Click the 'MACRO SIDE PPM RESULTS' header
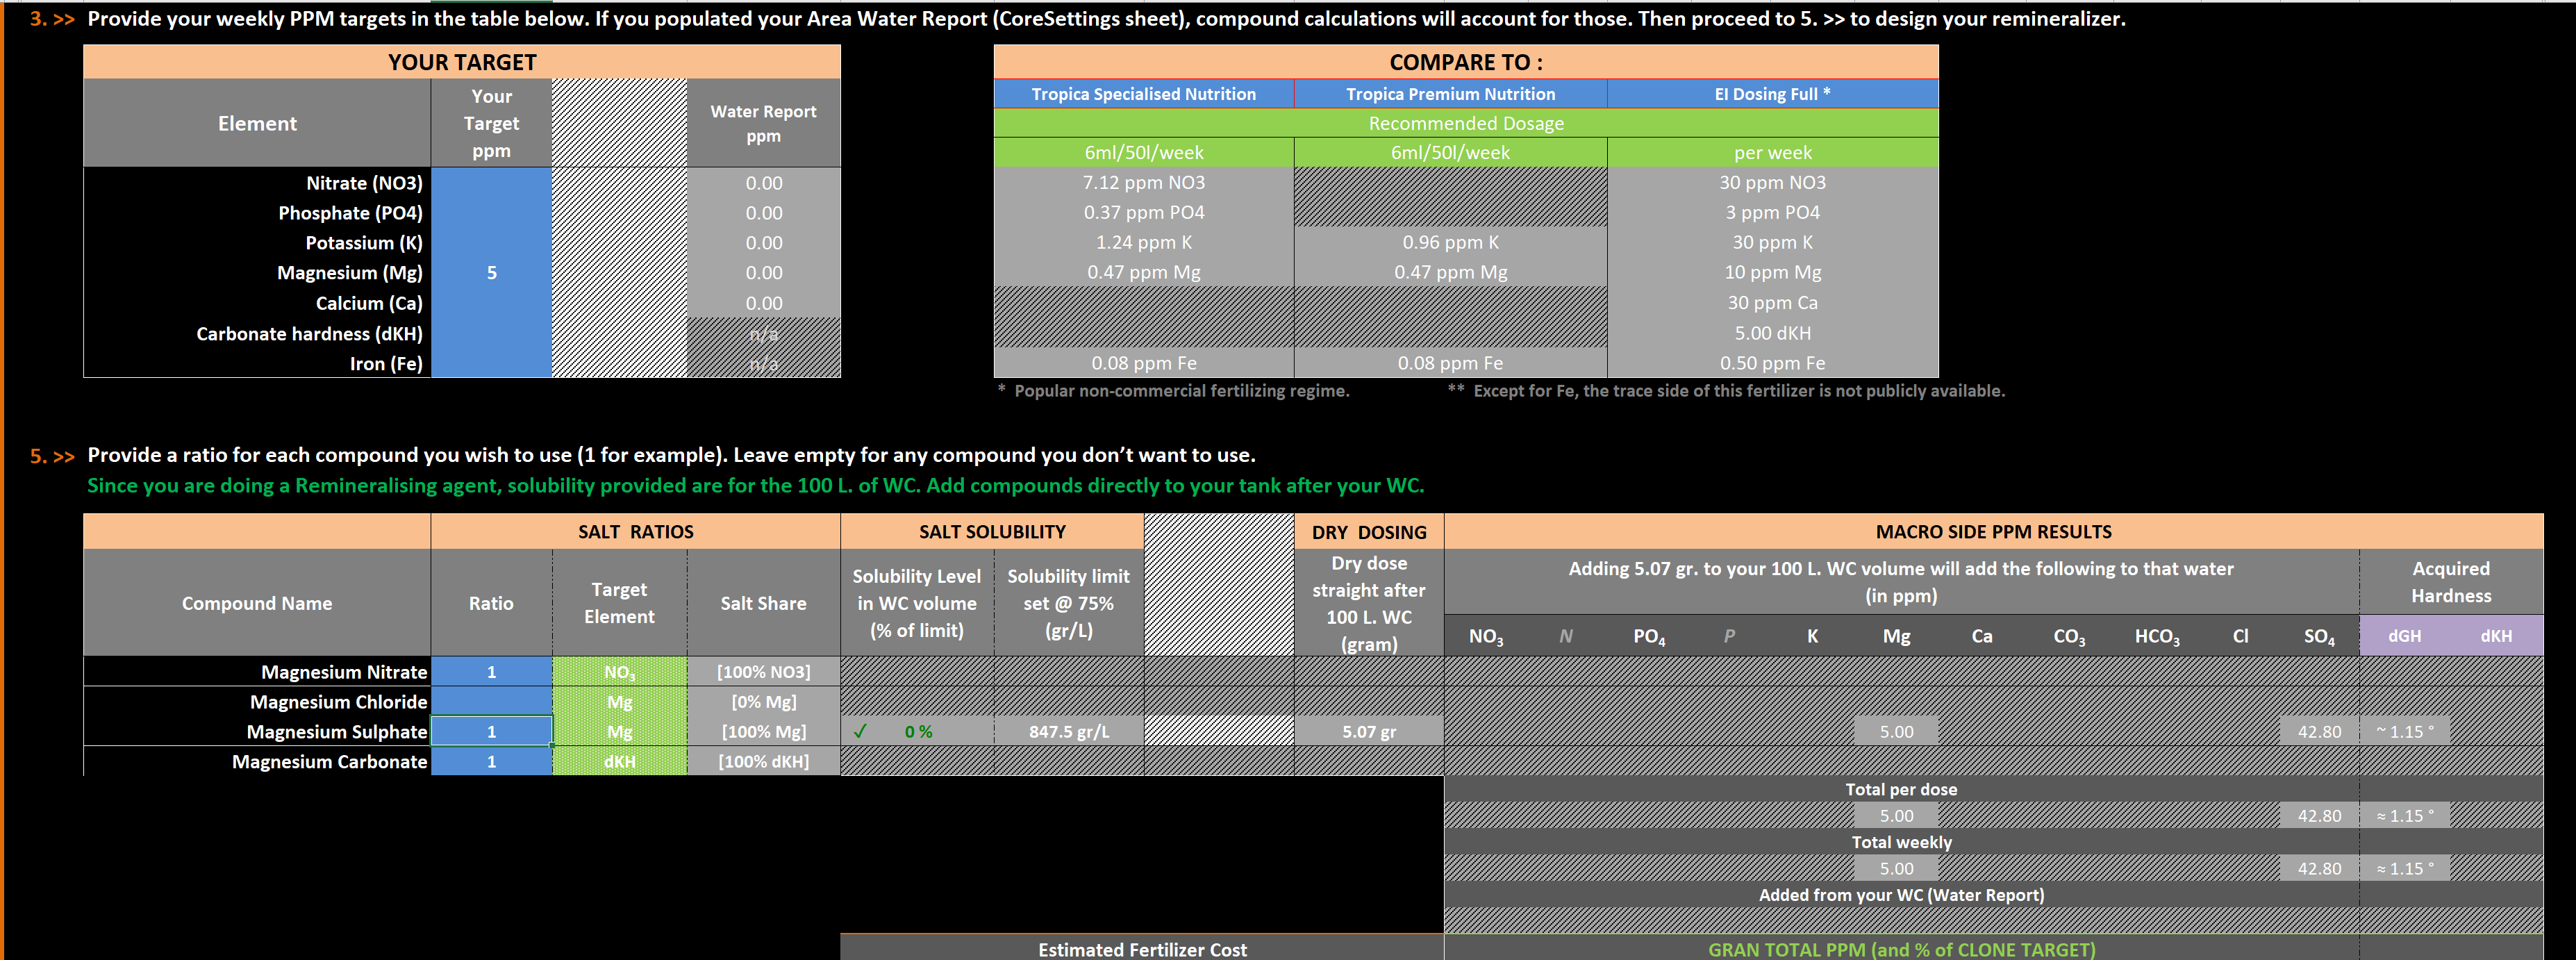 pos(1993,532)
